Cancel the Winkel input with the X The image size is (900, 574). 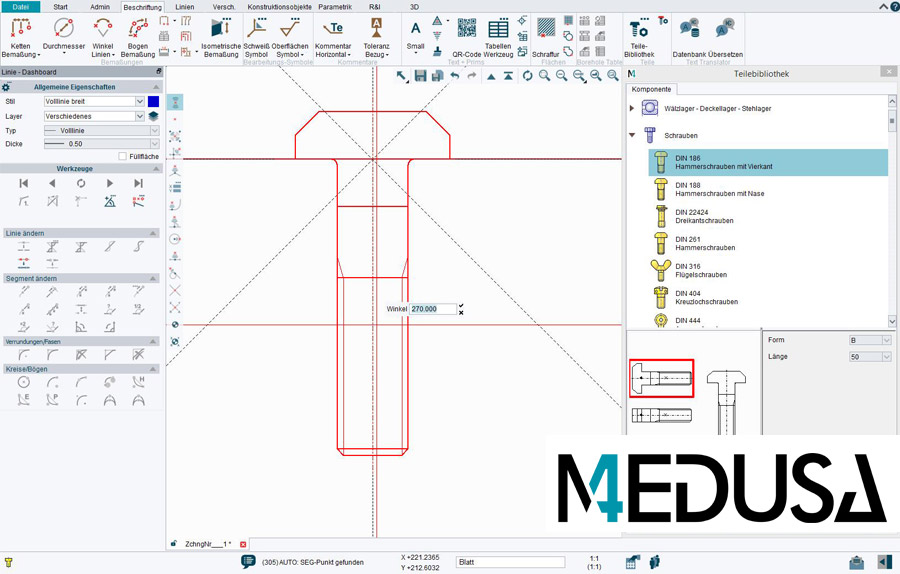tap(461, 313)
